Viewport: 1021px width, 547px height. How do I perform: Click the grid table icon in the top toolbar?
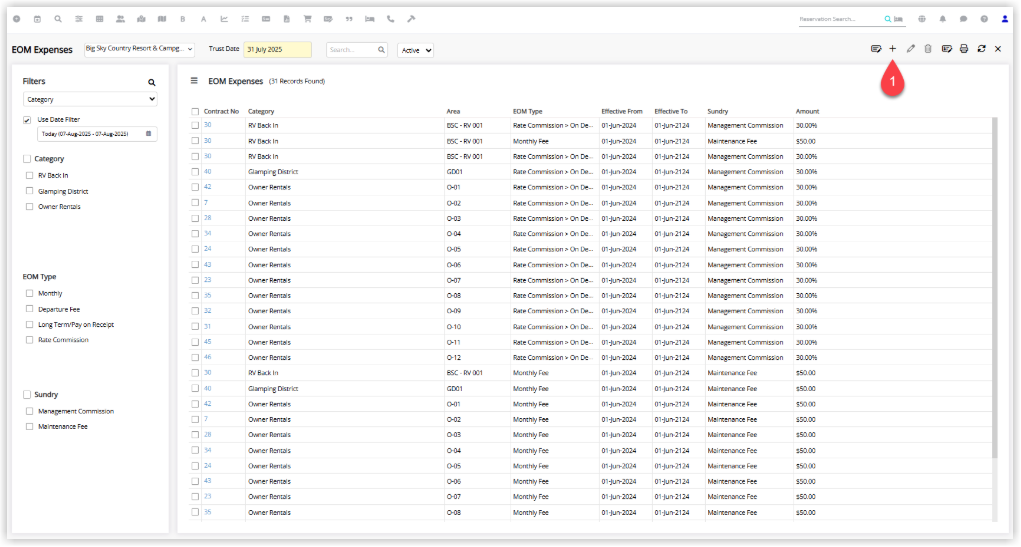(100, 19)
